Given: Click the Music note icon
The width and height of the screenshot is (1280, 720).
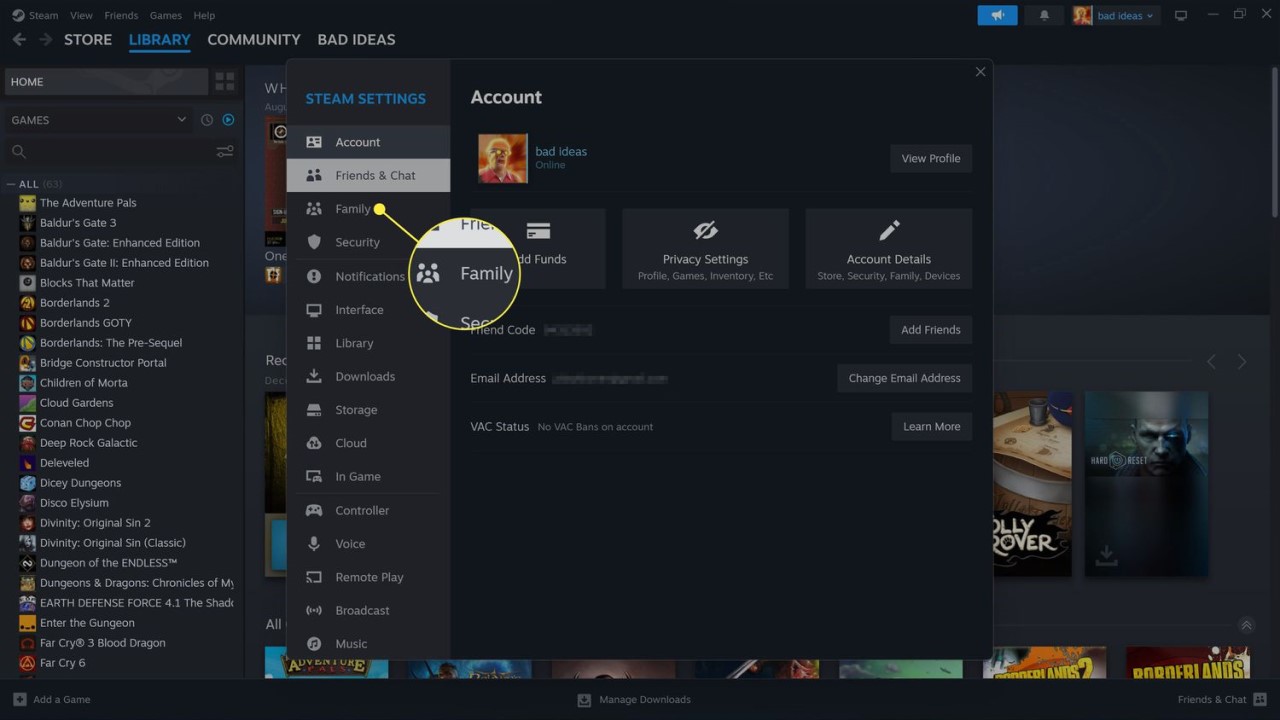Looking at the screenshot, I should tap(314, 644).
